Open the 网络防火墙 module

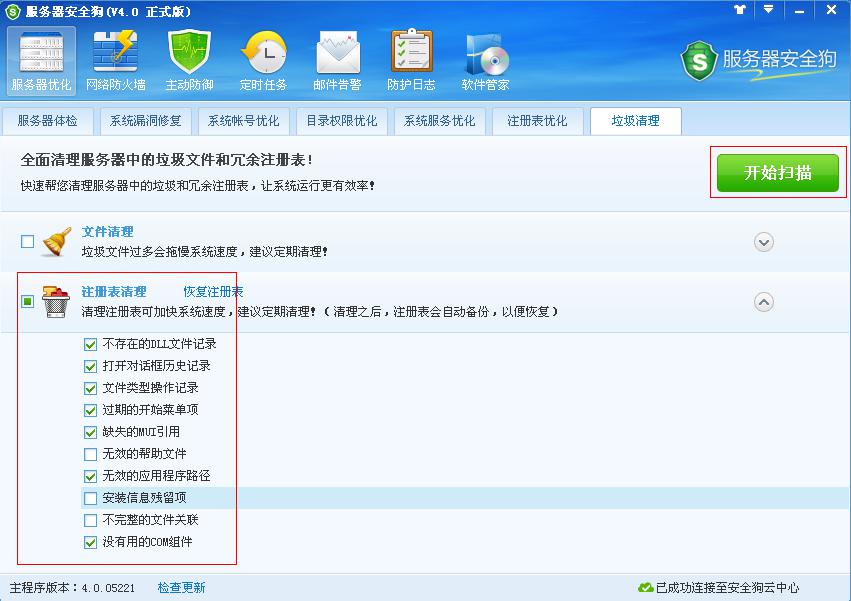click(115, 57)
